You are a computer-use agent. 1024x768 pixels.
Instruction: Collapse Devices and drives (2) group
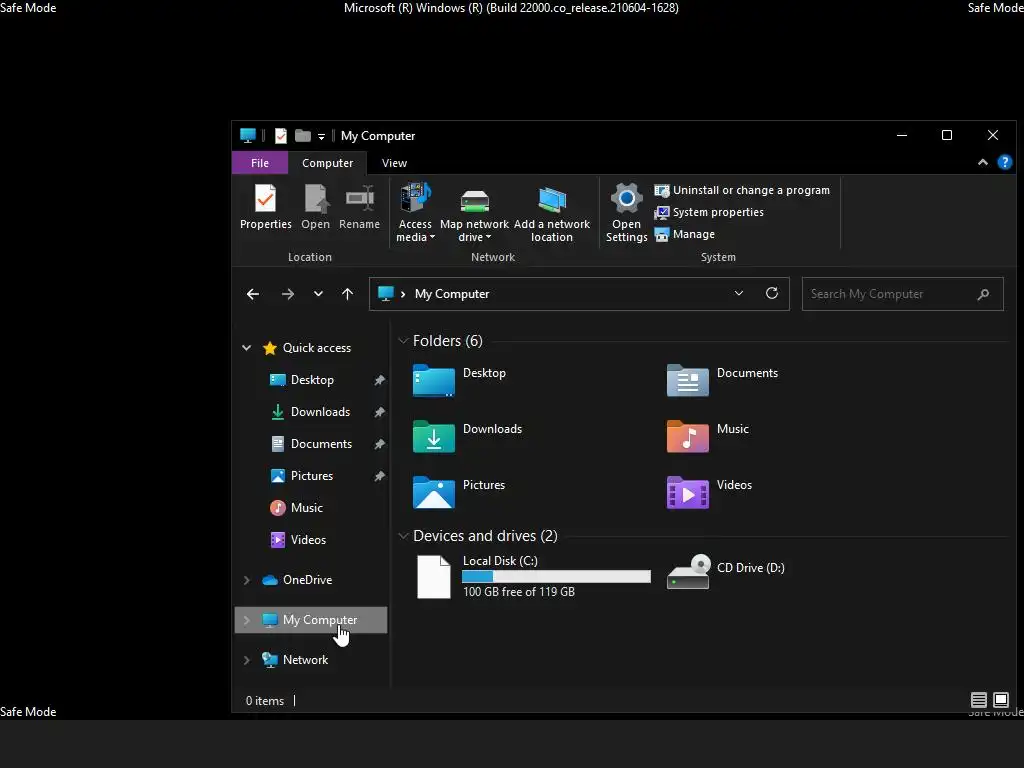(x=403, y=536)
